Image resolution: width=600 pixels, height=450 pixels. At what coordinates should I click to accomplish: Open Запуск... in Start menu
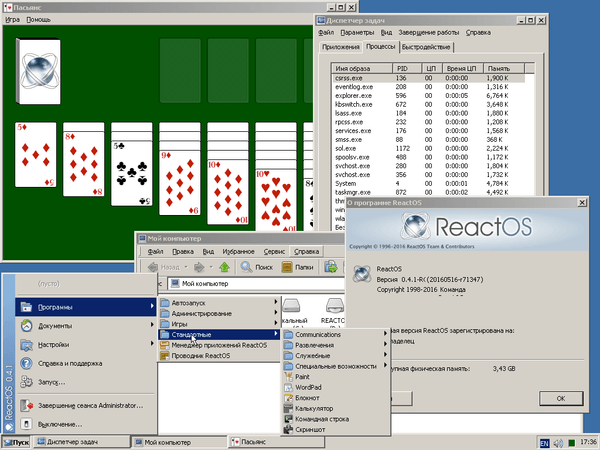coord(86,382)
